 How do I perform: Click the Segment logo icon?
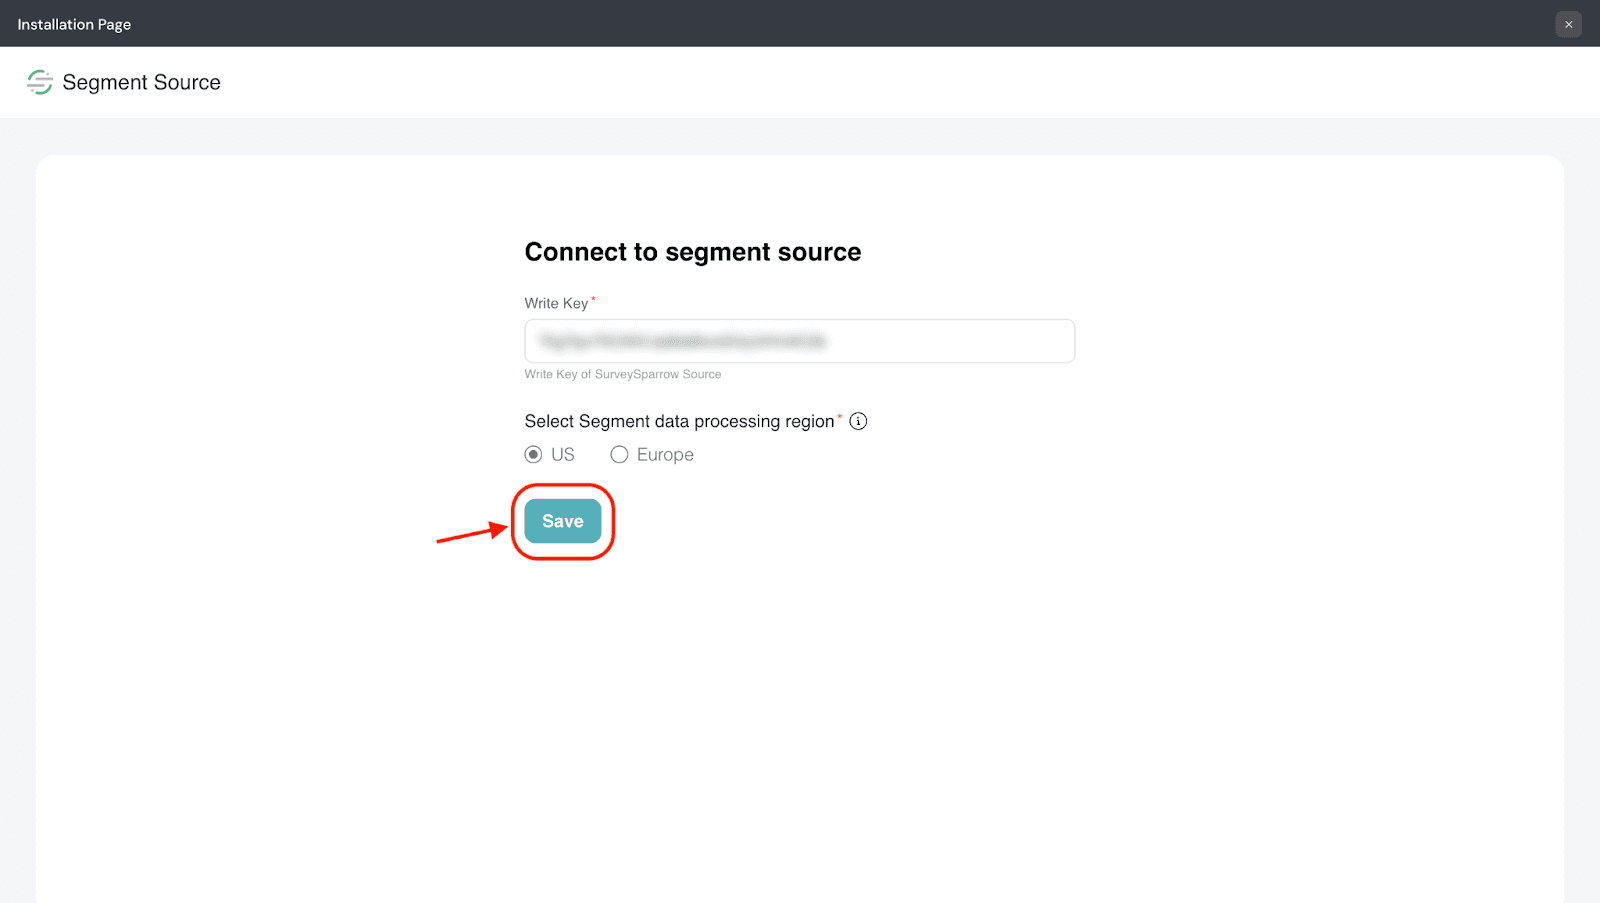(40, 82)
